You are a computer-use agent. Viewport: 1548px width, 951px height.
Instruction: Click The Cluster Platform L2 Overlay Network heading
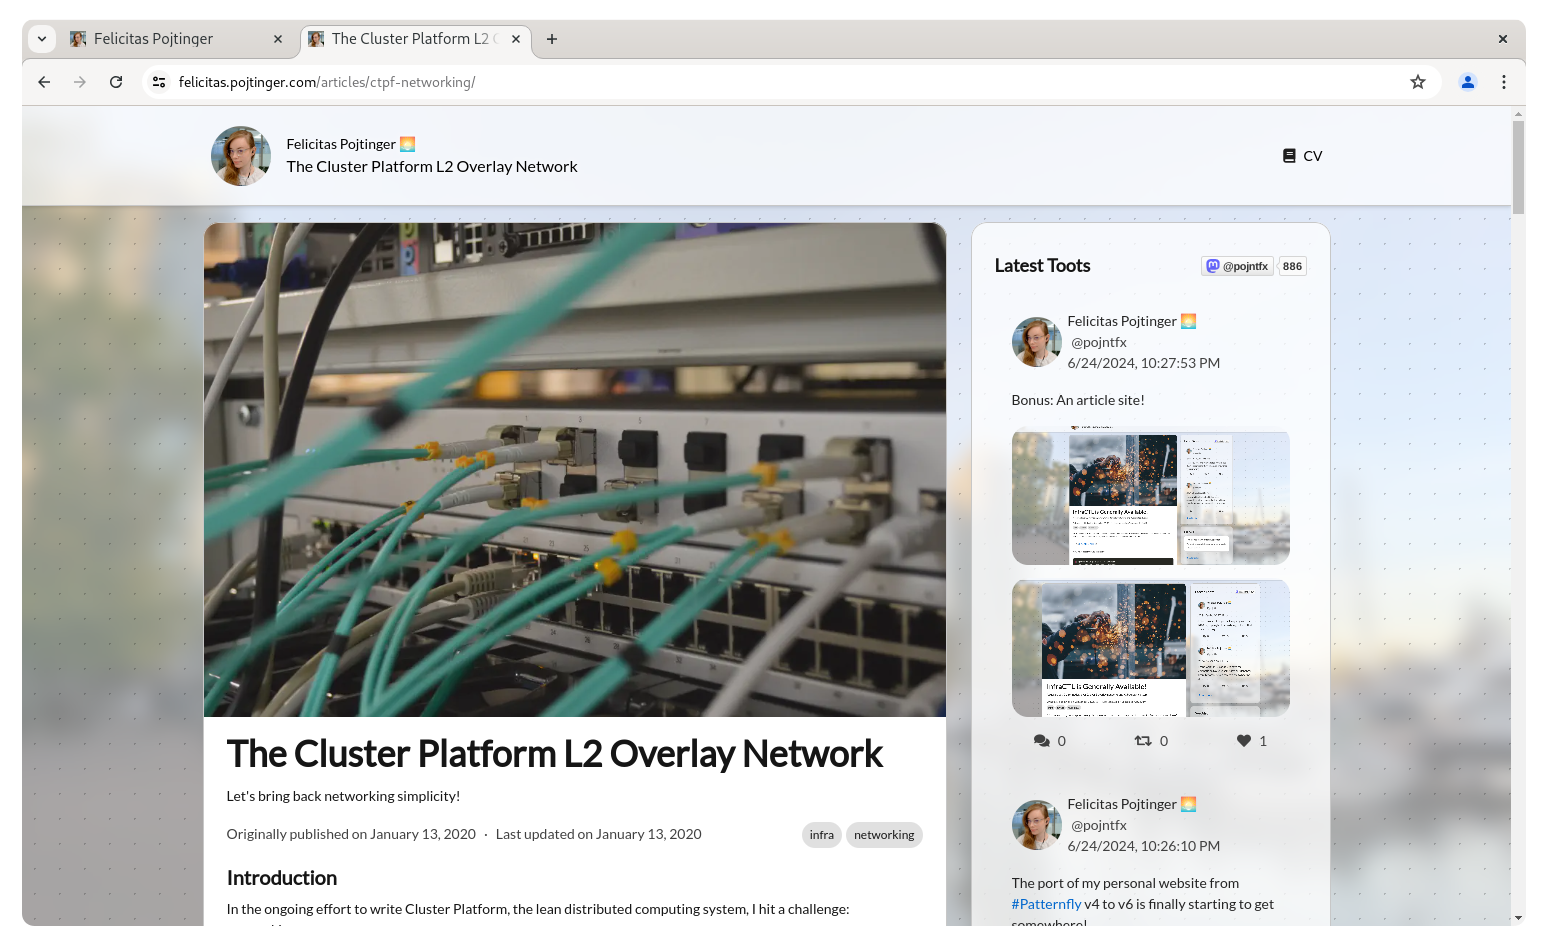pyautogui.click(x=554, y=754)
